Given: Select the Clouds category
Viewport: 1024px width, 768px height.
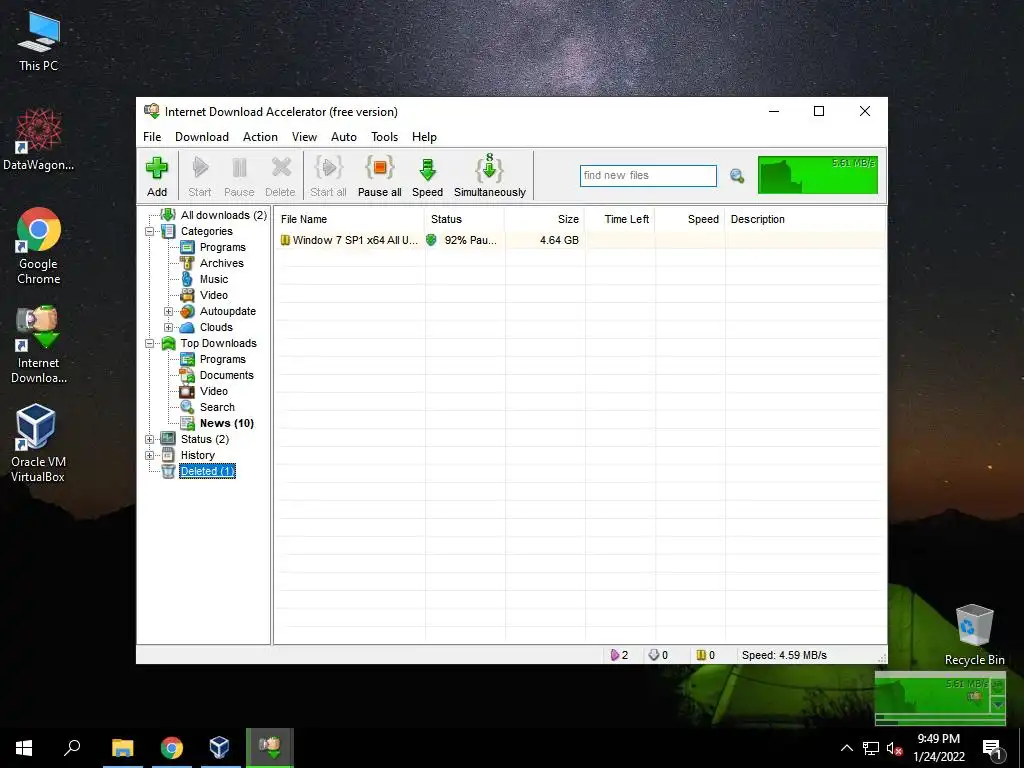Looking at the screenshot, I should click(x=216, y=327).
